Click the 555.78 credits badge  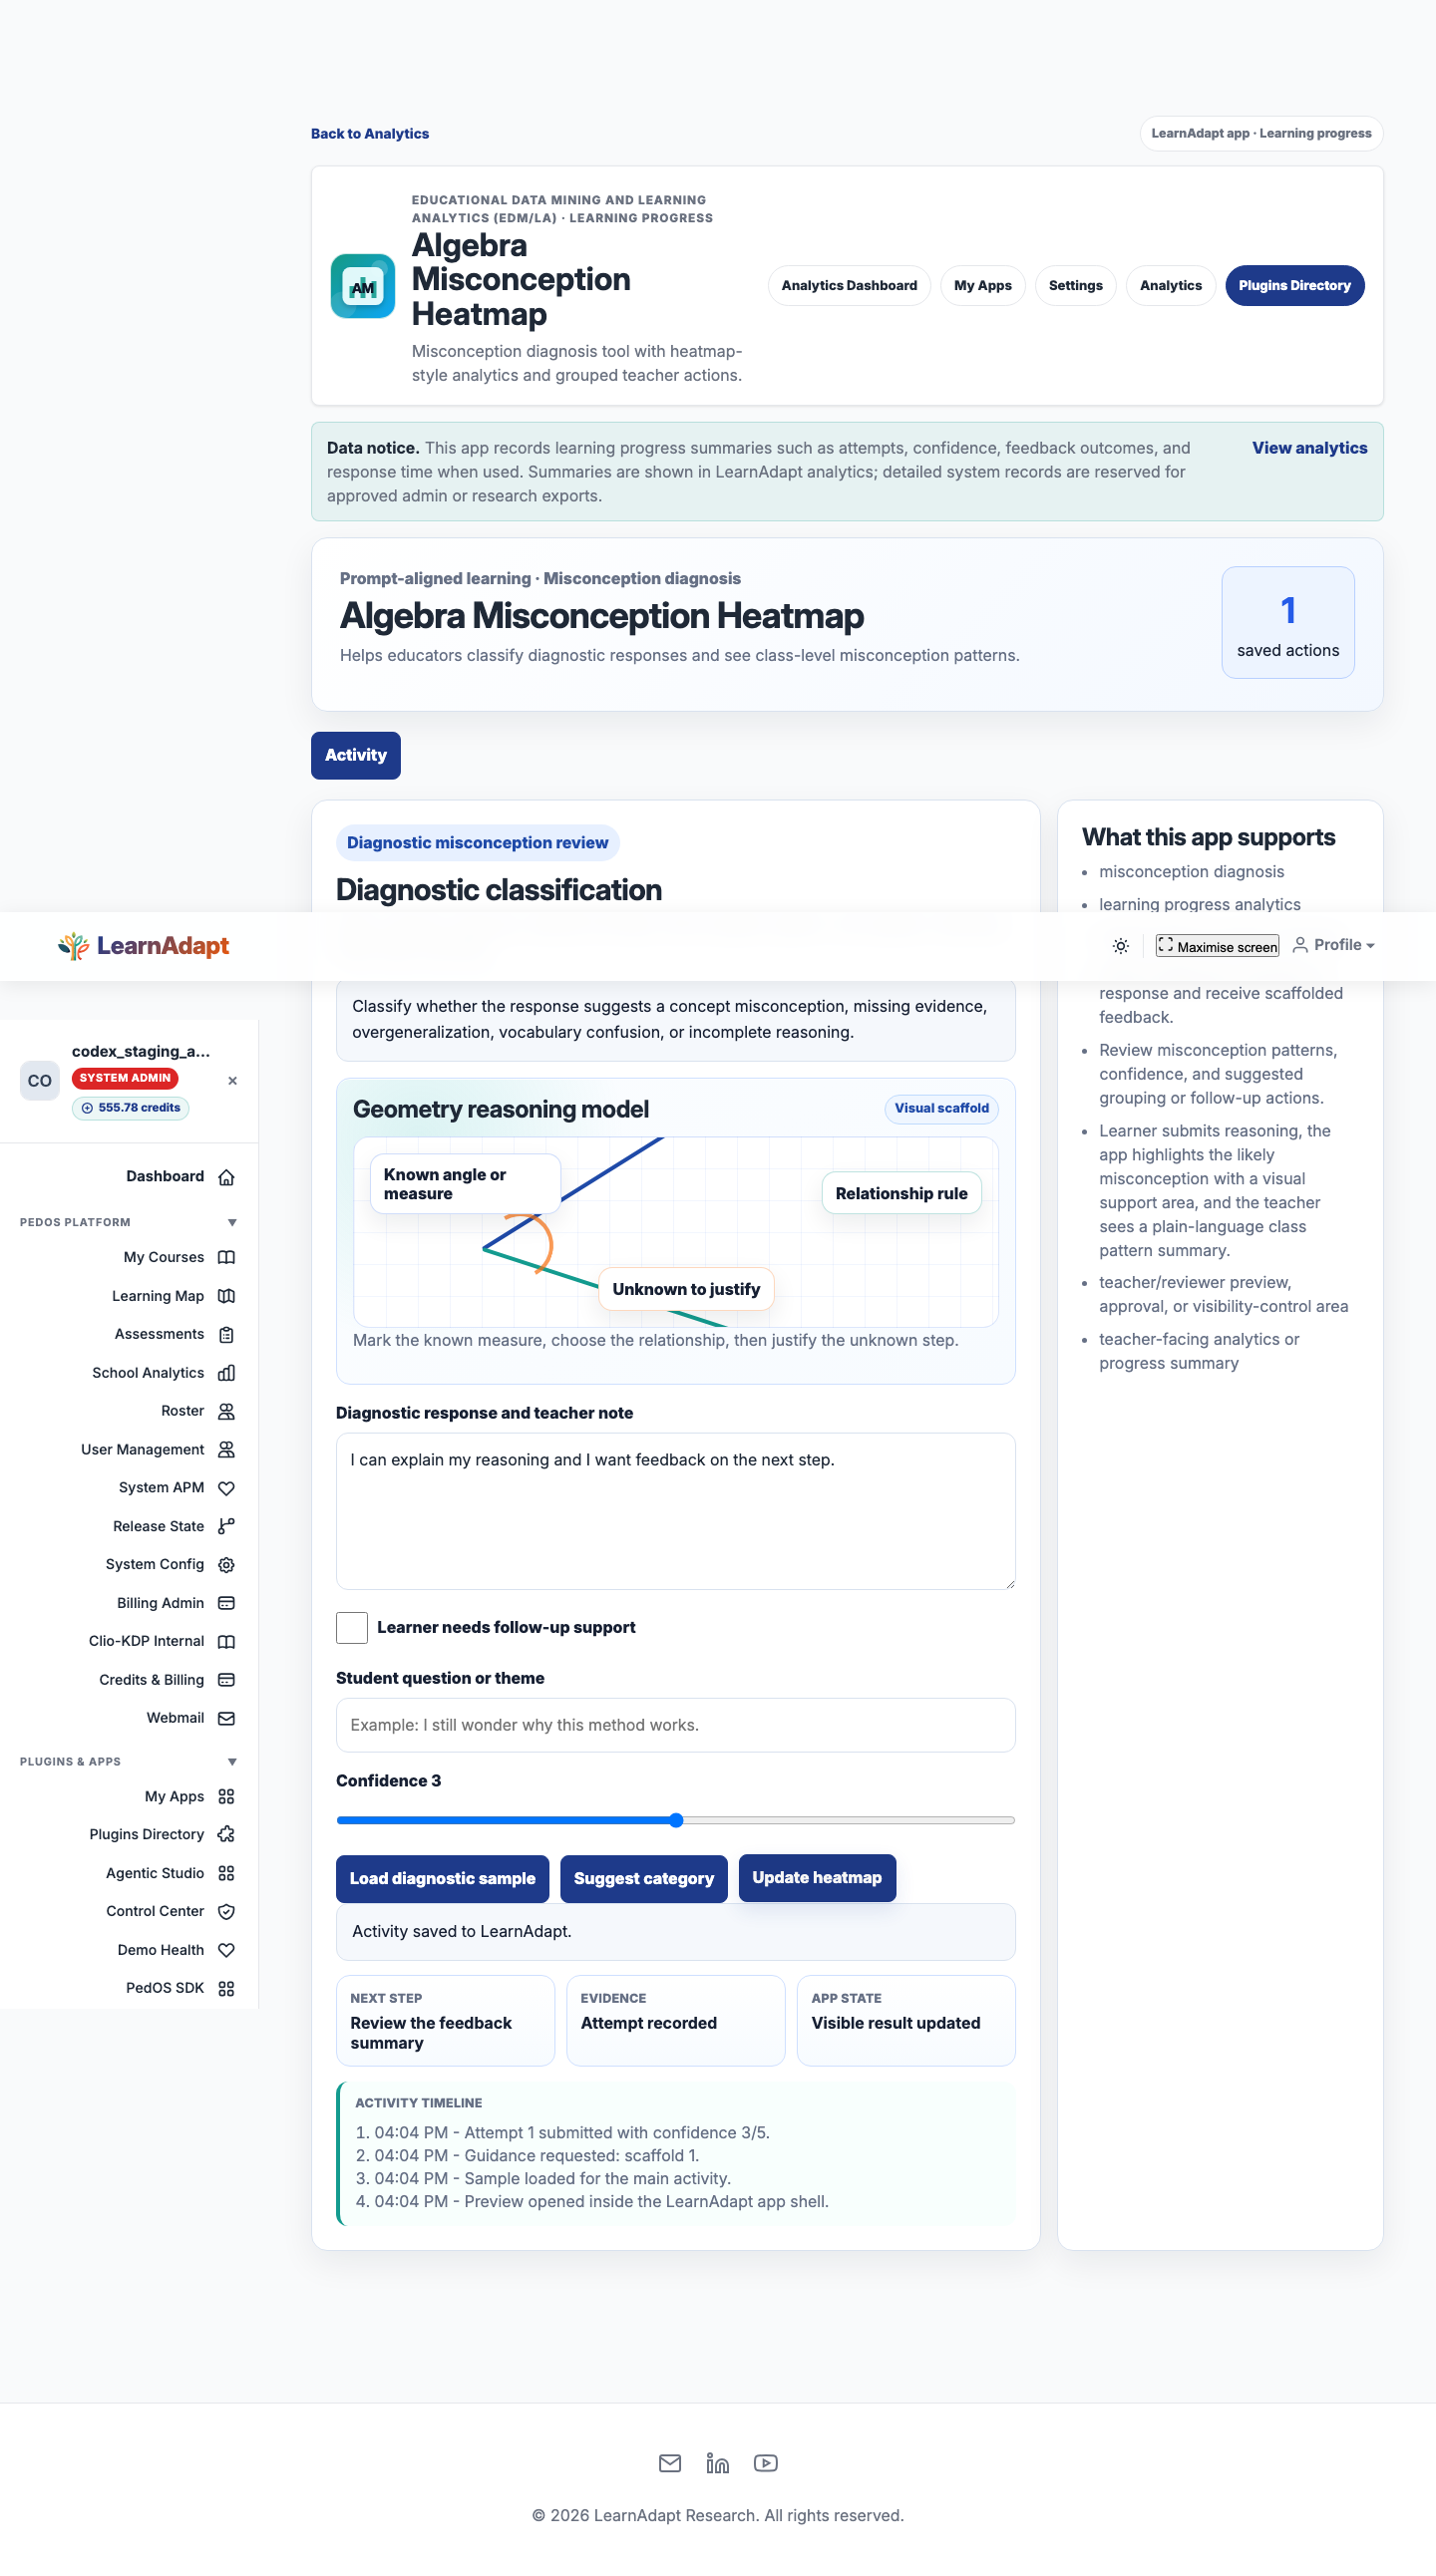point(130,1108)
